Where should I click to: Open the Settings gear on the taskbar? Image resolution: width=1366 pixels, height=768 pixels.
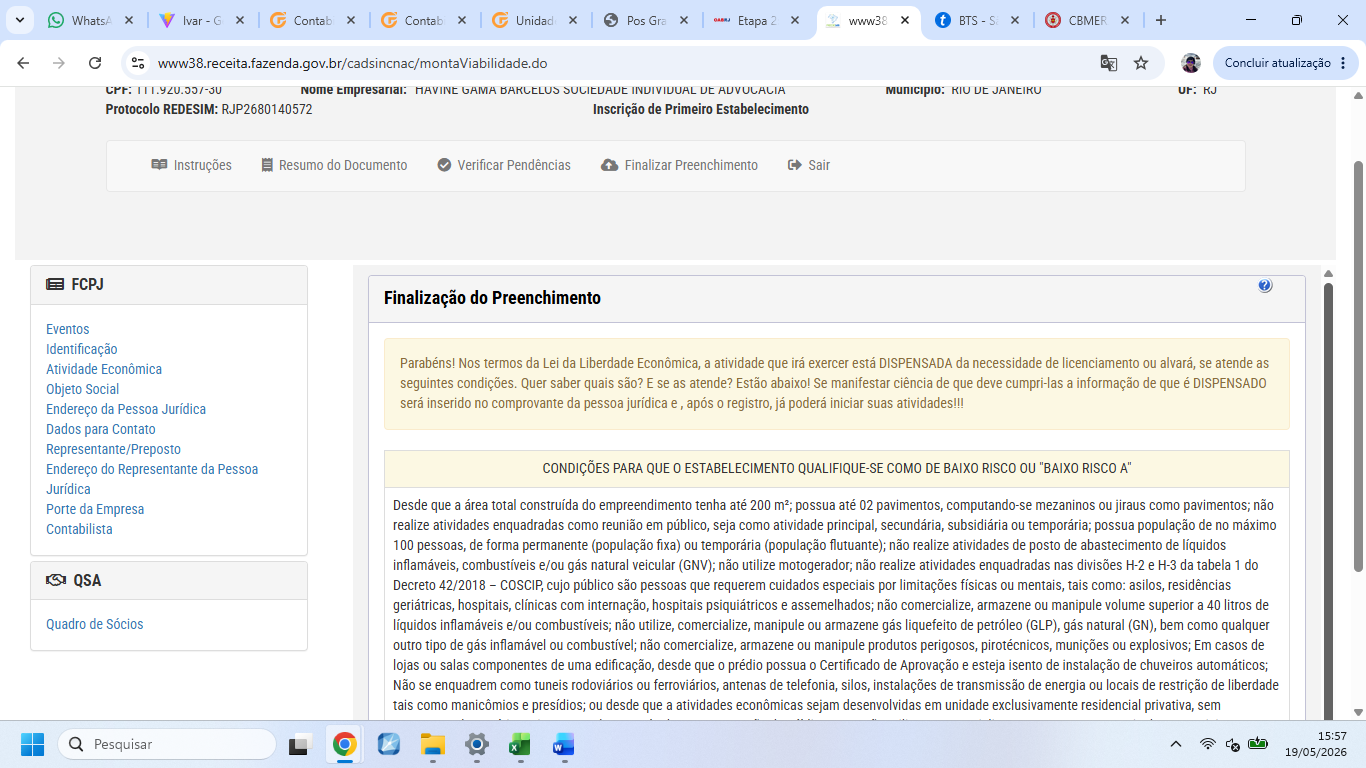[x=477, y=744]
